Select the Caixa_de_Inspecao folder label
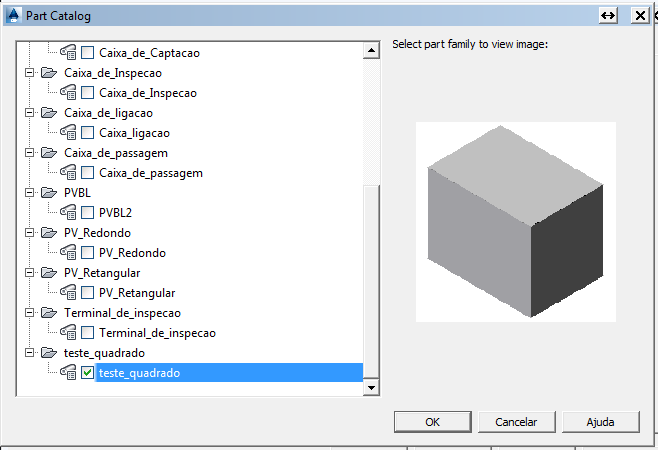This screenshot has width=658, height=450. (x=113, y=73)
